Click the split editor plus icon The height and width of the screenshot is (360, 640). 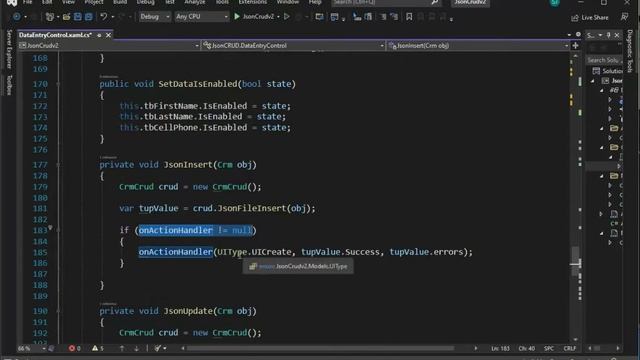pos(576,46)
